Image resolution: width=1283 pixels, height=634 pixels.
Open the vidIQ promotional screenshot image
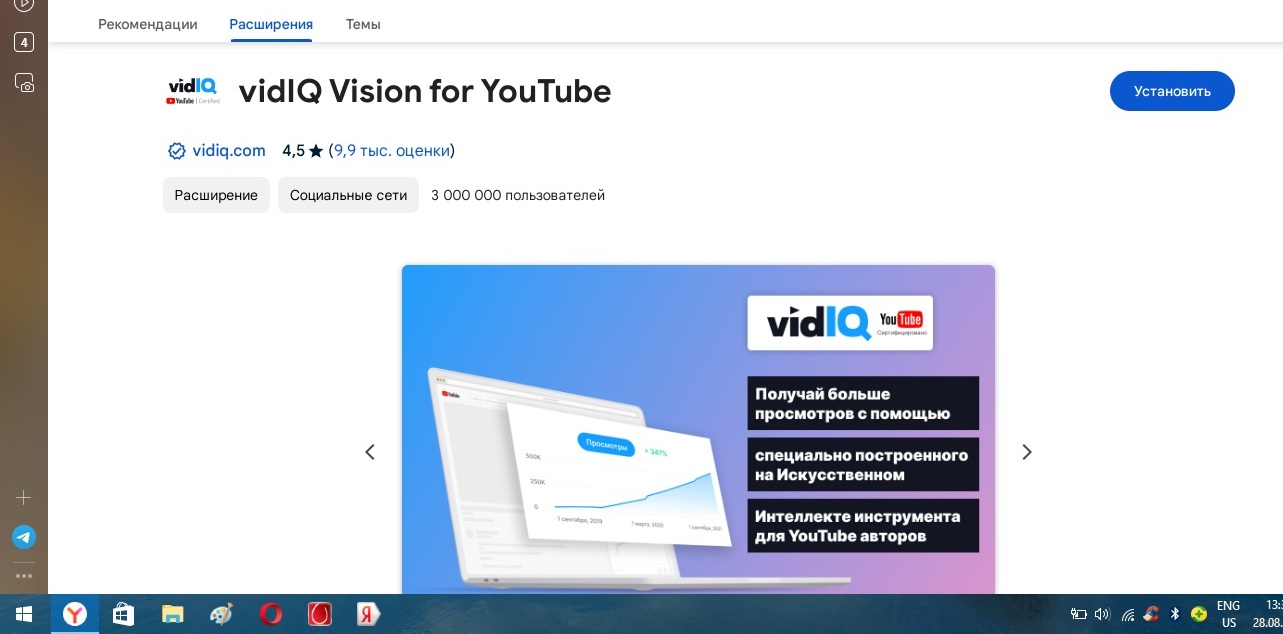point(698,429)
